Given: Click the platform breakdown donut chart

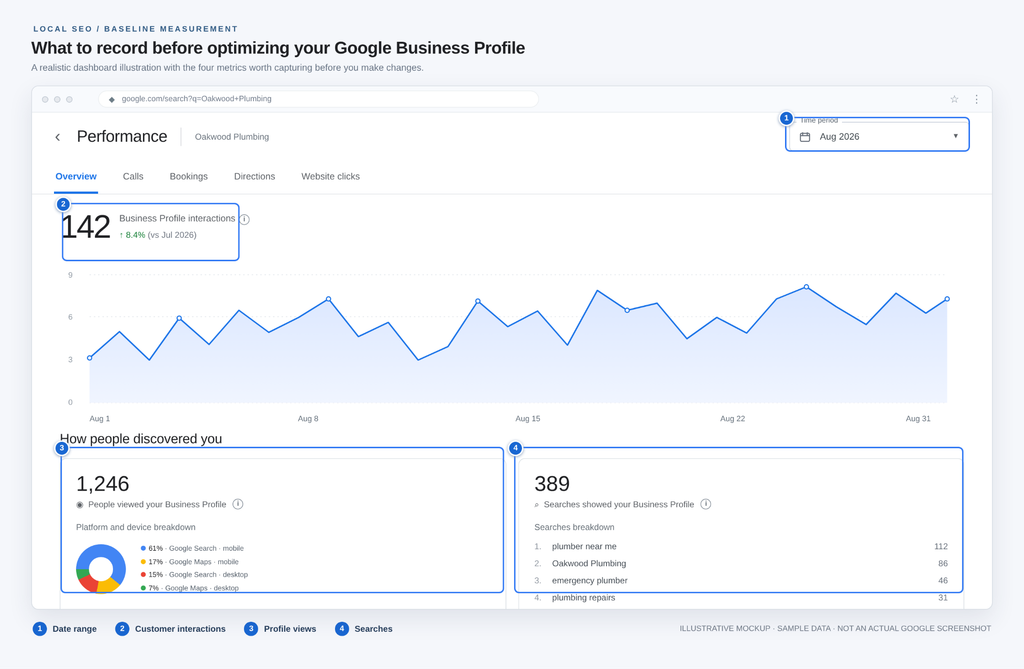Looking at the screenshot, I should 101,568.
